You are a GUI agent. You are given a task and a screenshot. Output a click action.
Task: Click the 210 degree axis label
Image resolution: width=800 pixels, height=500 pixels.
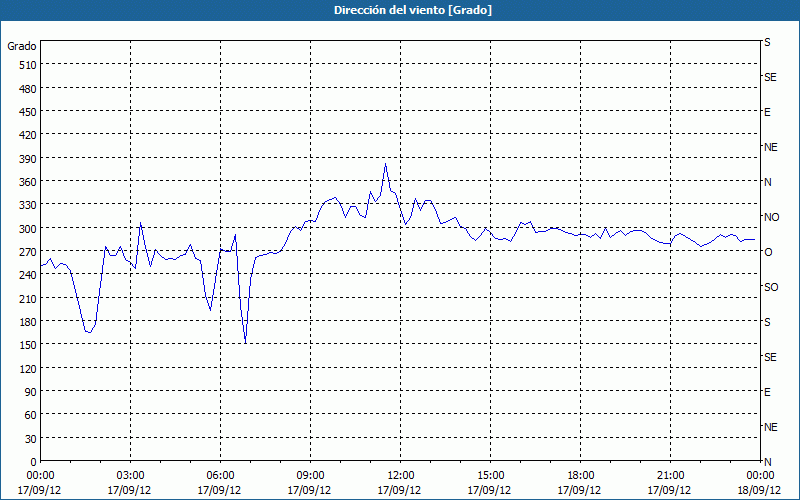coord(28,298)
